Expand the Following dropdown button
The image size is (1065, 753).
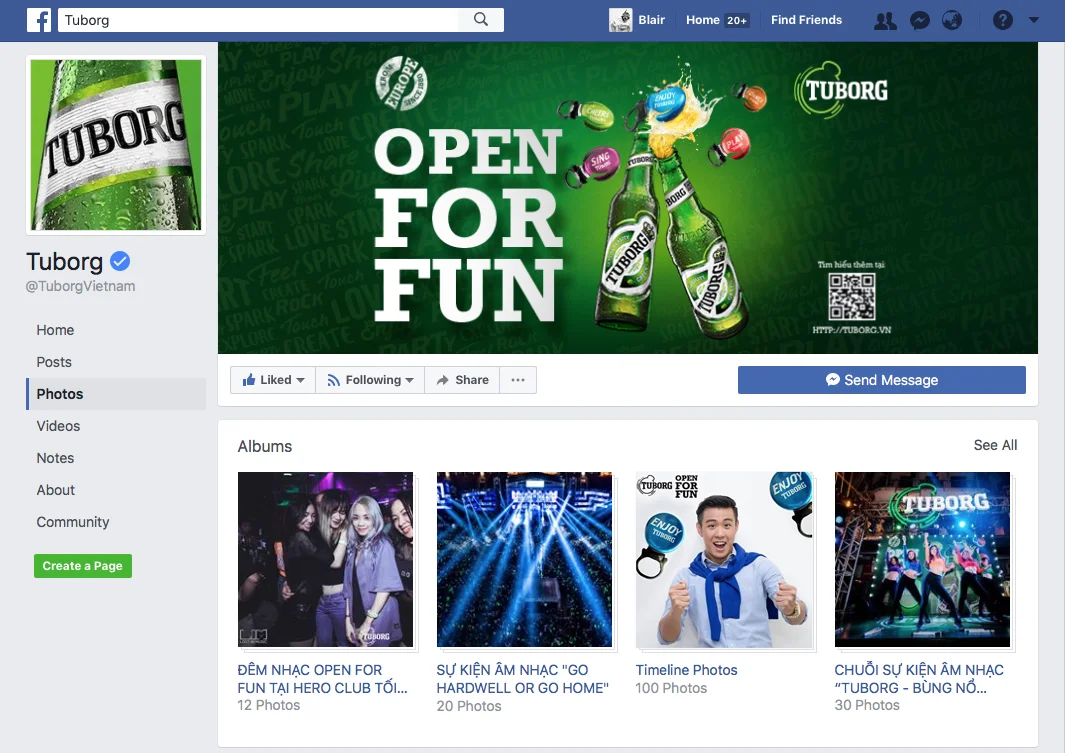click(370, 380)
